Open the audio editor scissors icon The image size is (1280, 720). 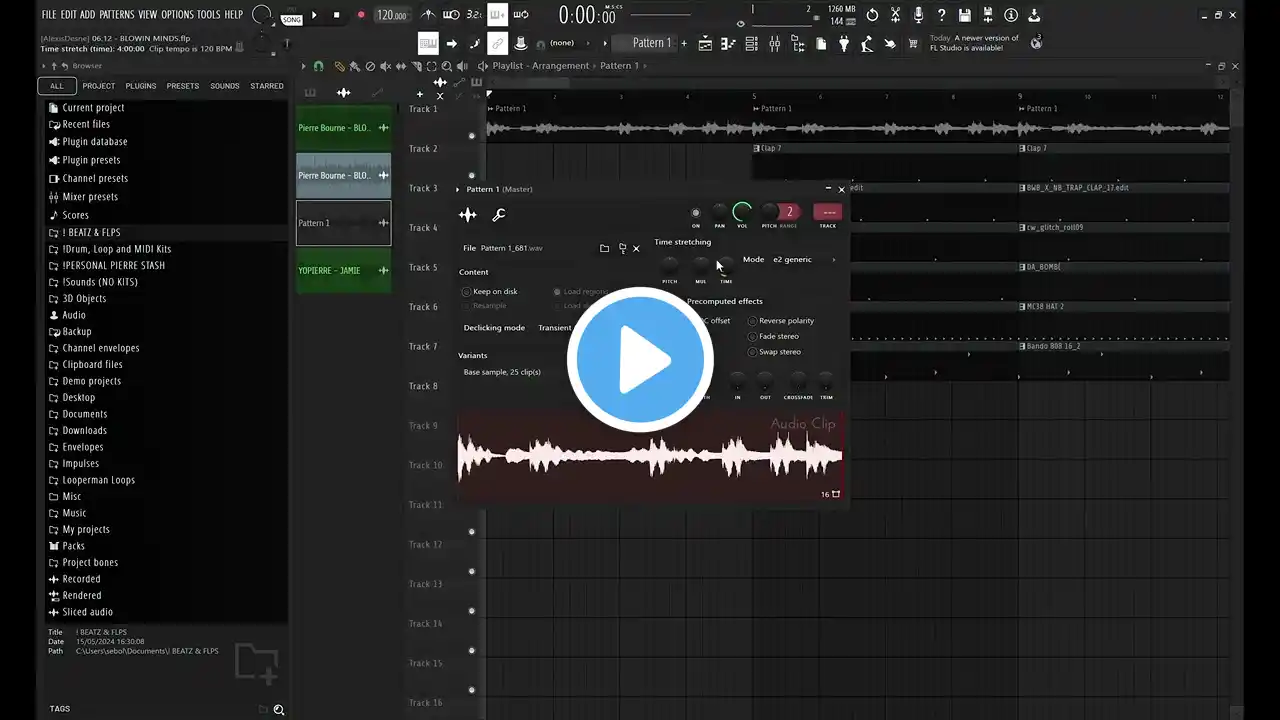[x=895, y=15]
